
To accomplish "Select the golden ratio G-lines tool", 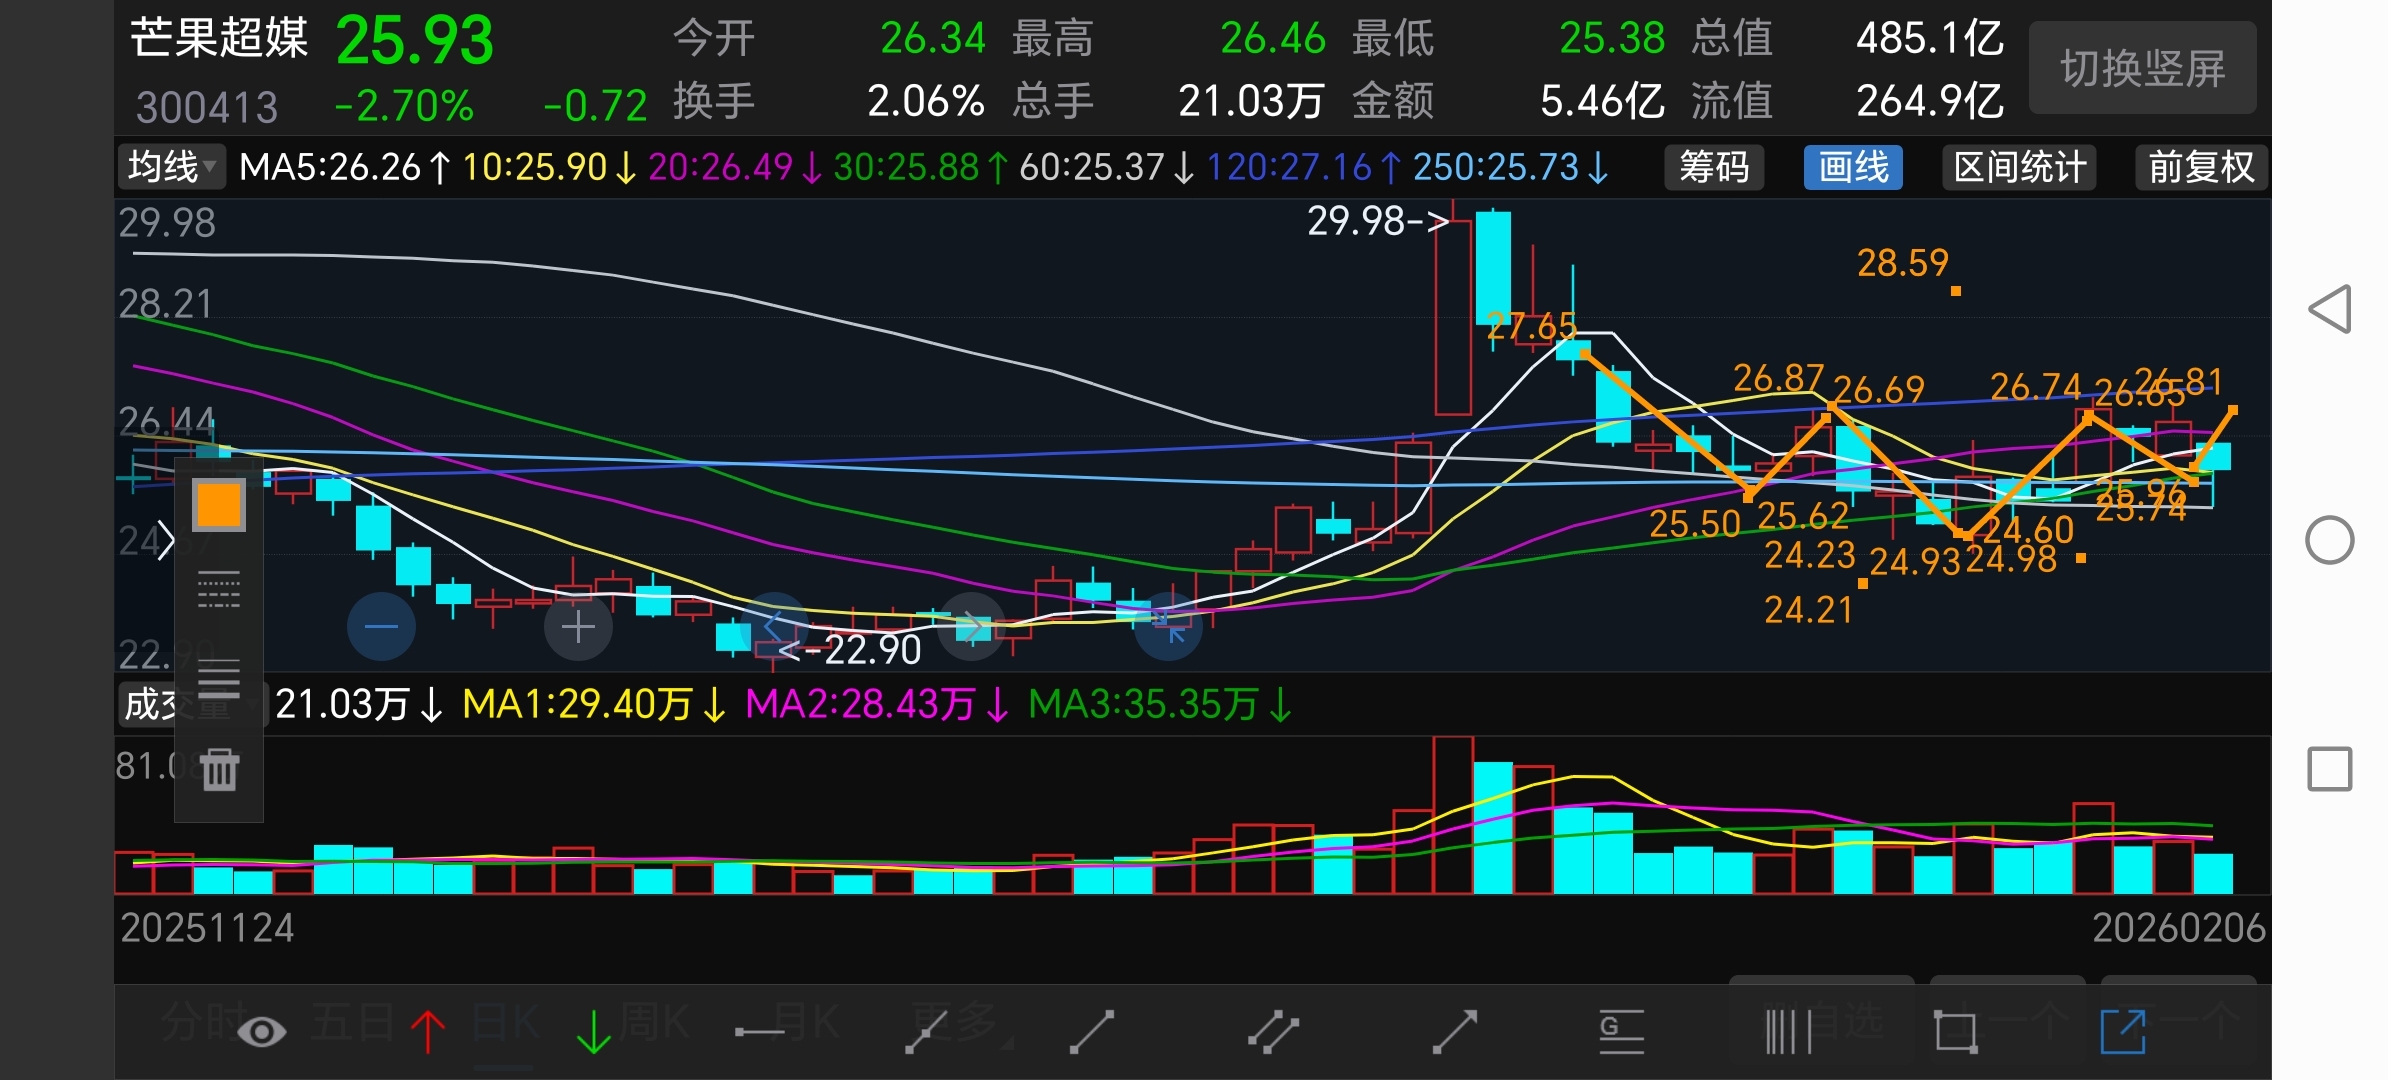I will pos(1621,1031).
